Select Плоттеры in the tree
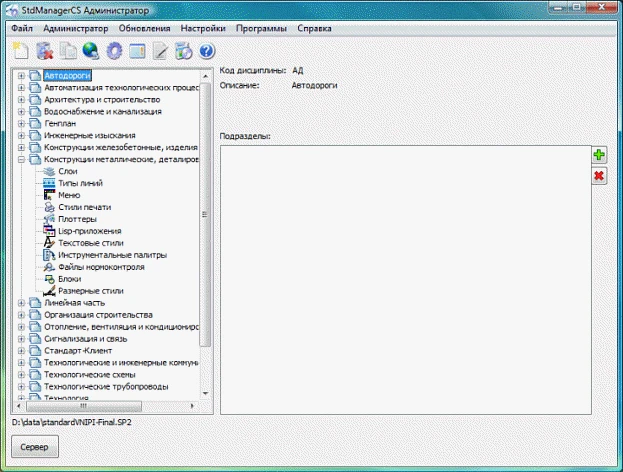The image size is (623, 472). click(77, 219)
